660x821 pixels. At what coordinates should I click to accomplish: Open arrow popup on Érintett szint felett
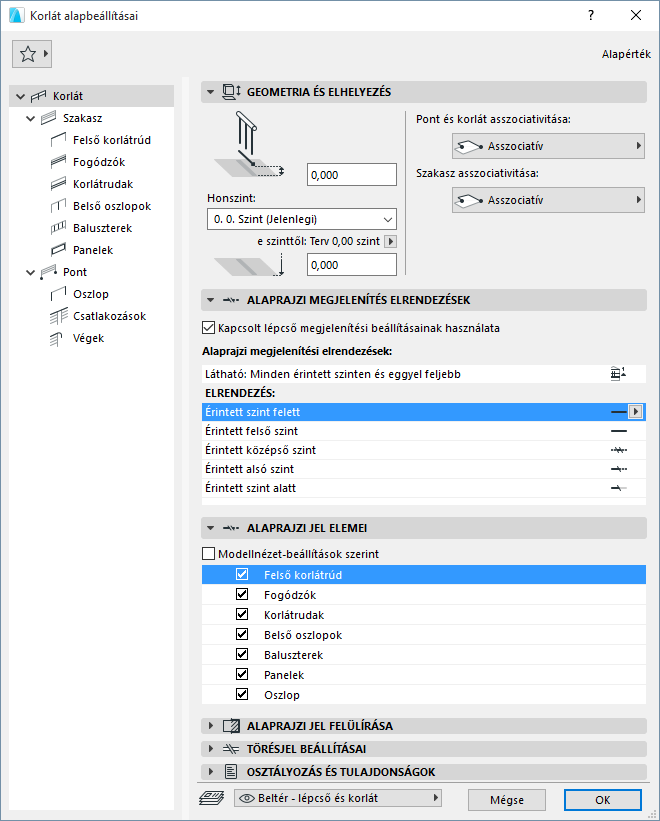tap(635, 412)
